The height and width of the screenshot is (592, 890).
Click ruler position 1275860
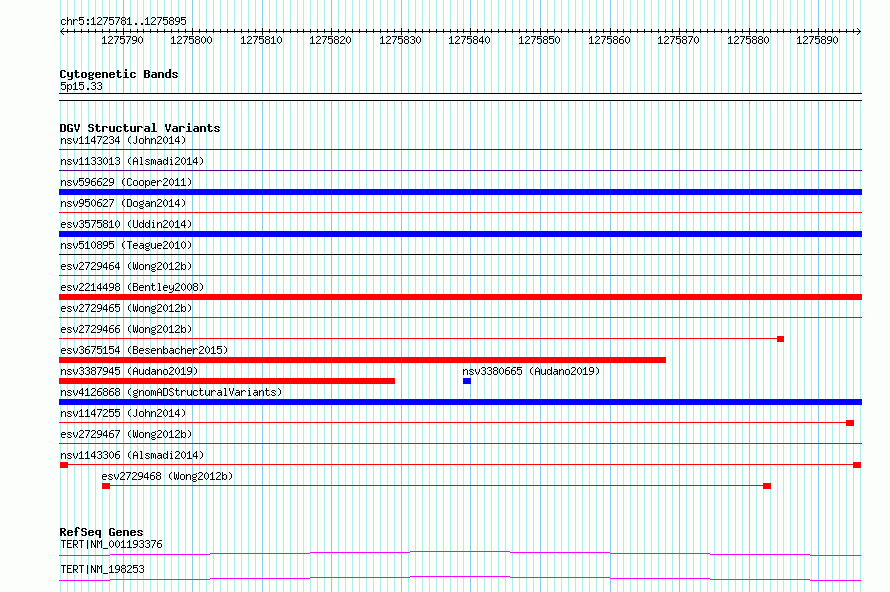point(610,40)
